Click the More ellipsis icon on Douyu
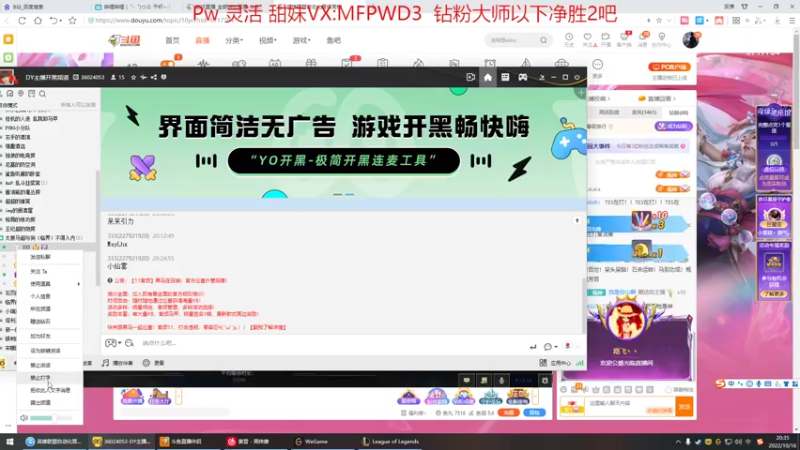 [x=597, y=65]
